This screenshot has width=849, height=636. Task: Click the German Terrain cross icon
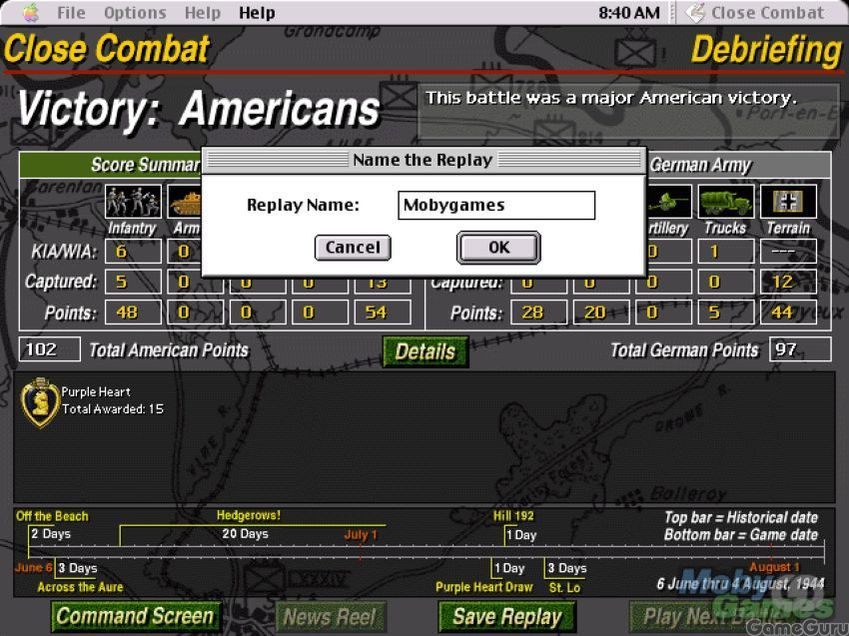coord(788,201)
